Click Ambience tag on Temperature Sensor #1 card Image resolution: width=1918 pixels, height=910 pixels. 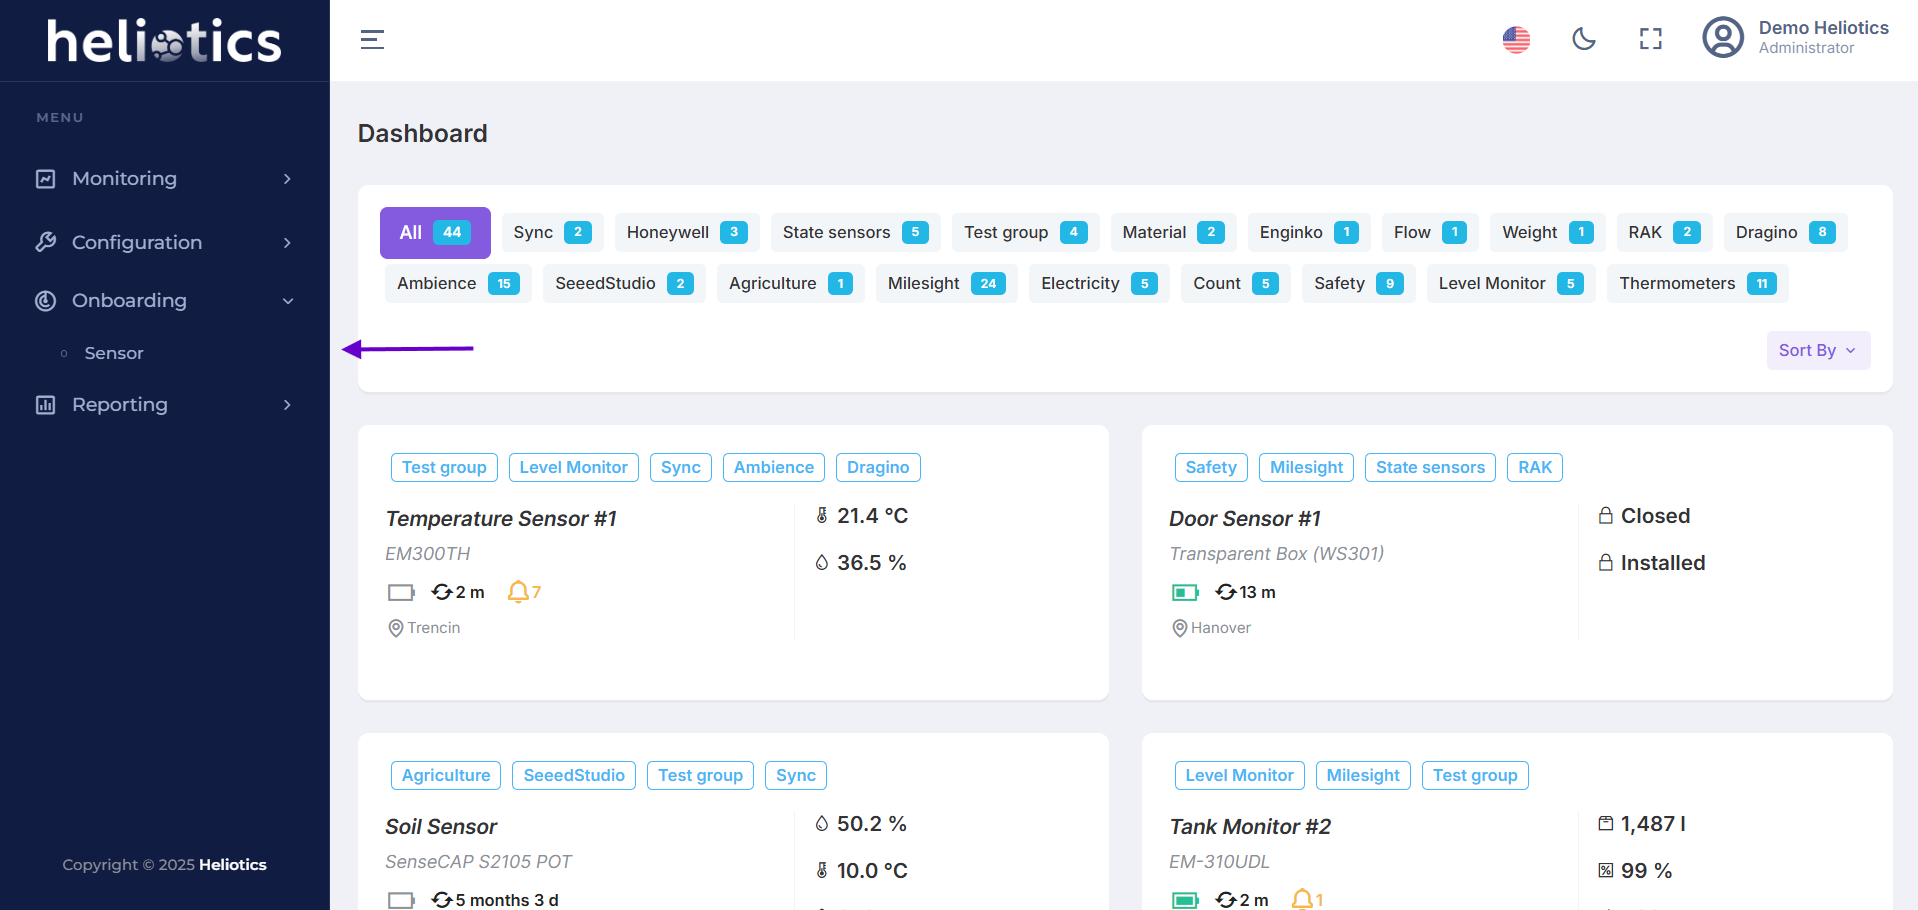point(774,467)
